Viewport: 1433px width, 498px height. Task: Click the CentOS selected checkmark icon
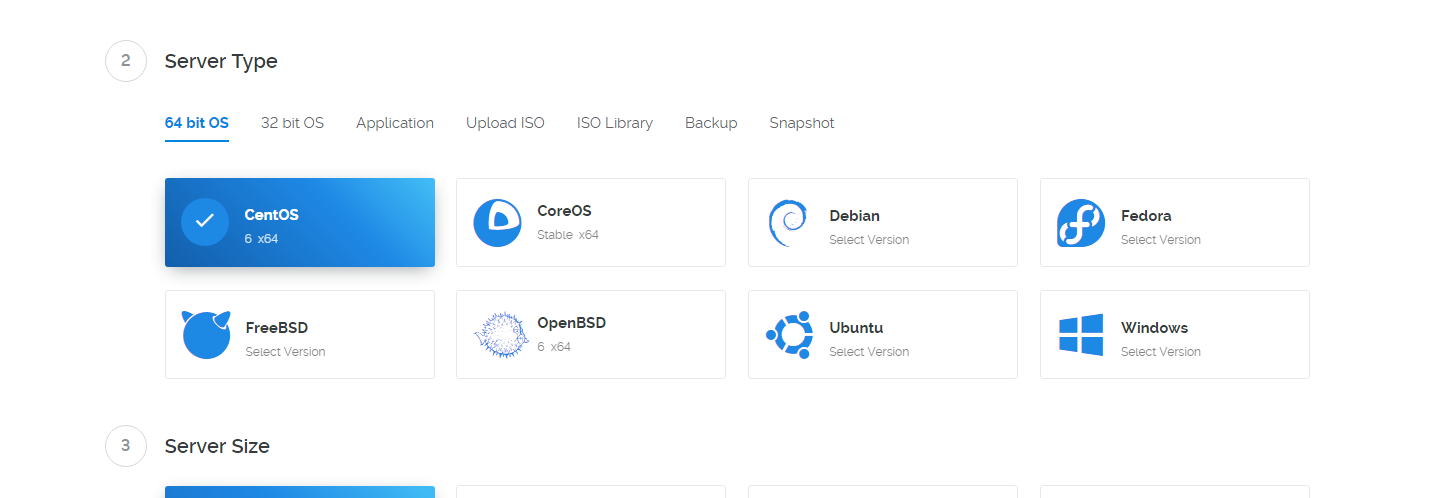205,222
